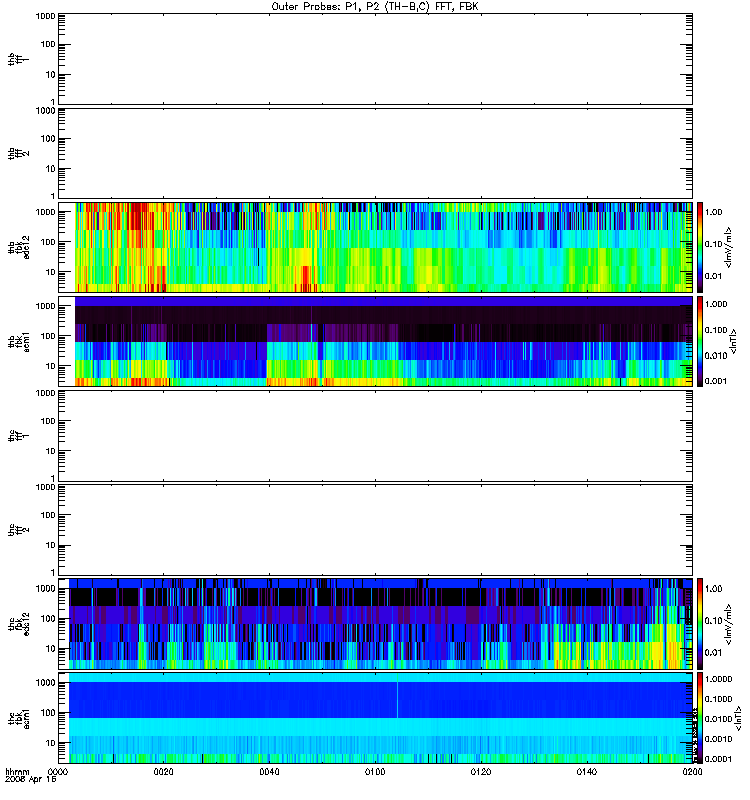Click the 1000 y-axis tick of thc fbk edc12
Image resolution: width=750 pixels, height=800 pixels.
[x=45, y=589]
